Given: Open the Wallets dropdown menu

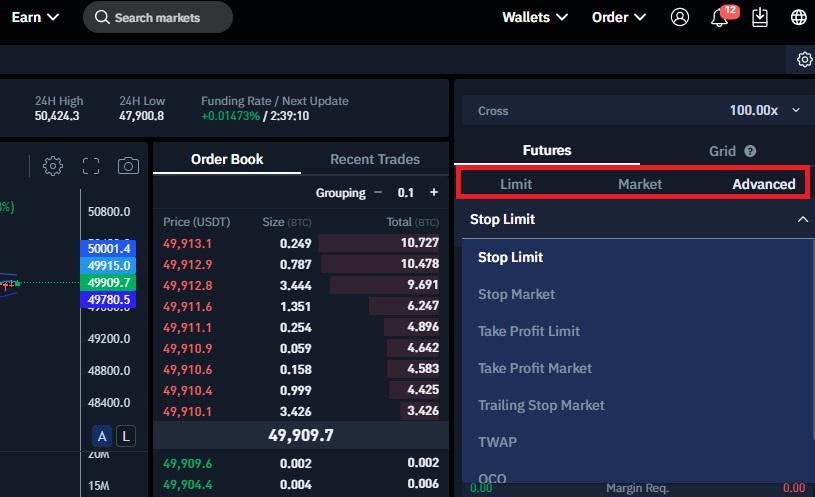Looking at the screenshot, I should 534,17.
